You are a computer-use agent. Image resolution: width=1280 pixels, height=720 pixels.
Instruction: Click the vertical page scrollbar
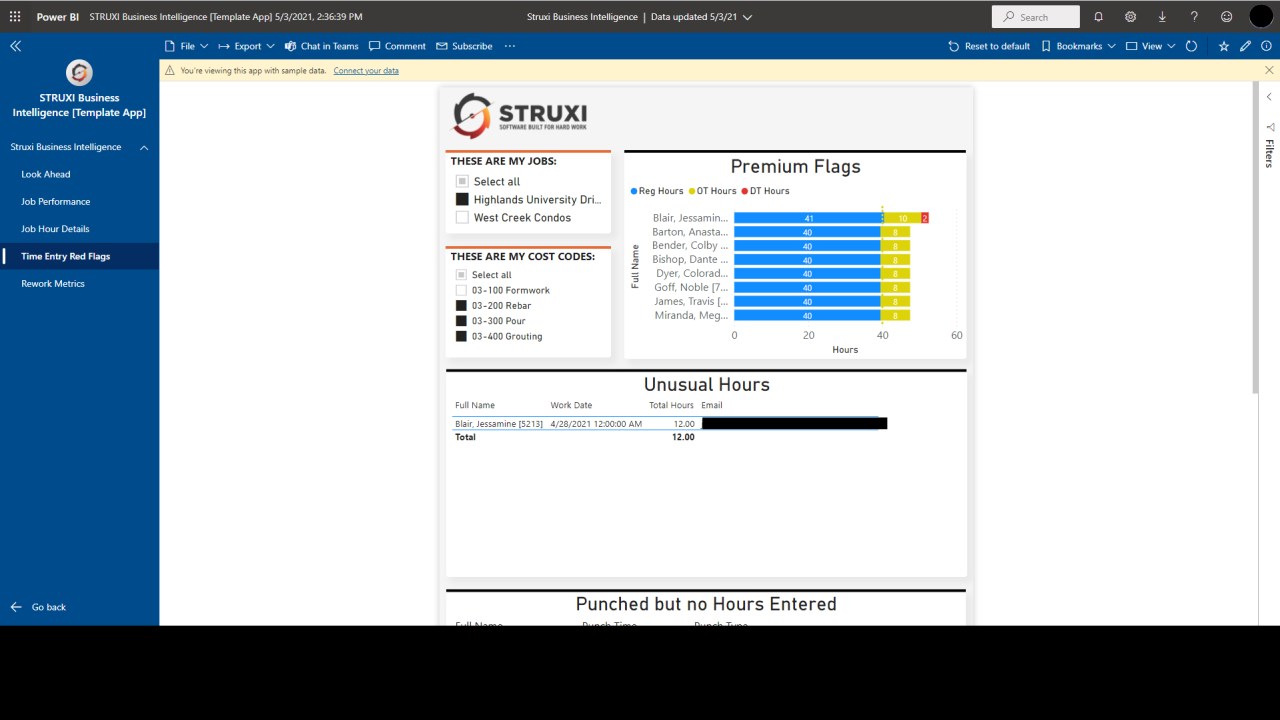[x=1255, y=236]
